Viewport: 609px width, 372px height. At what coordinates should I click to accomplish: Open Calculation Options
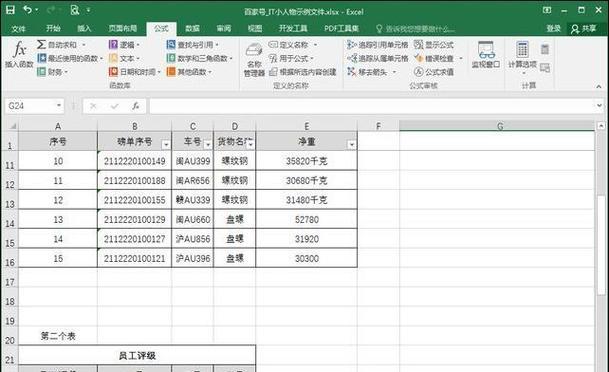522,57
